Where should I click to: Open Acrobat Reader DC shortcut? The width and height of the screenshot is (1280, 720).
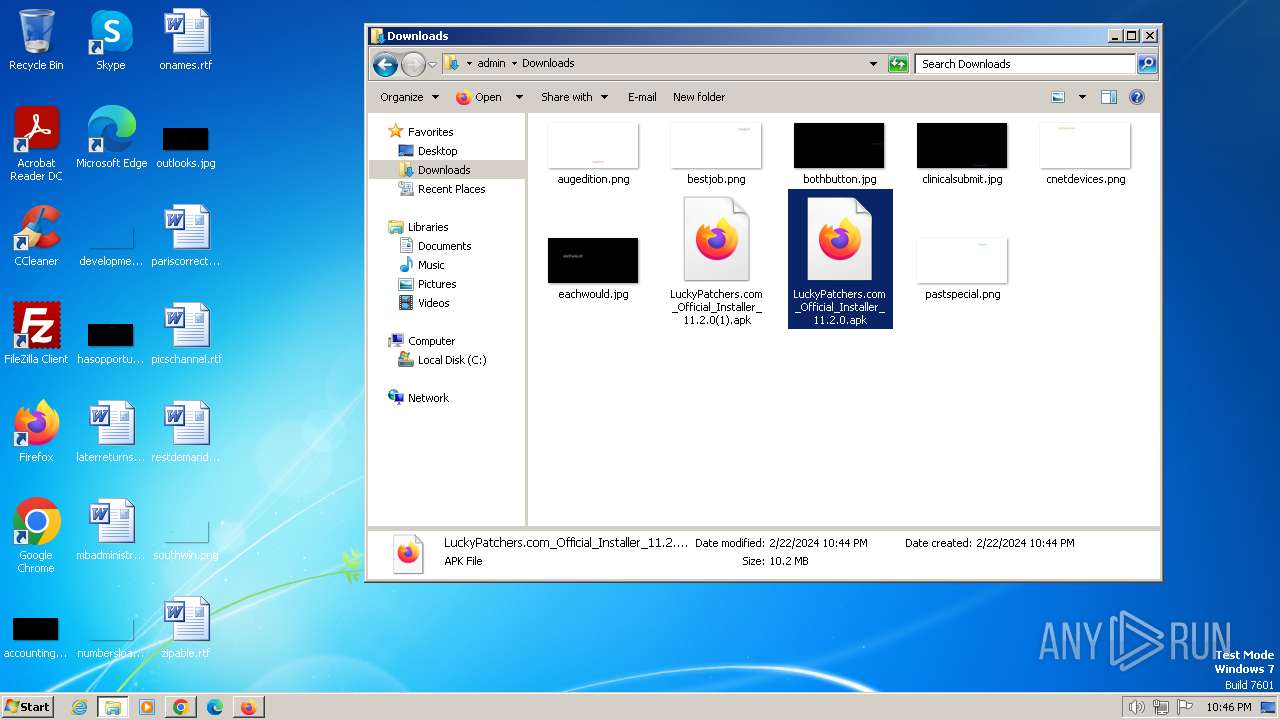coord(36,144)
